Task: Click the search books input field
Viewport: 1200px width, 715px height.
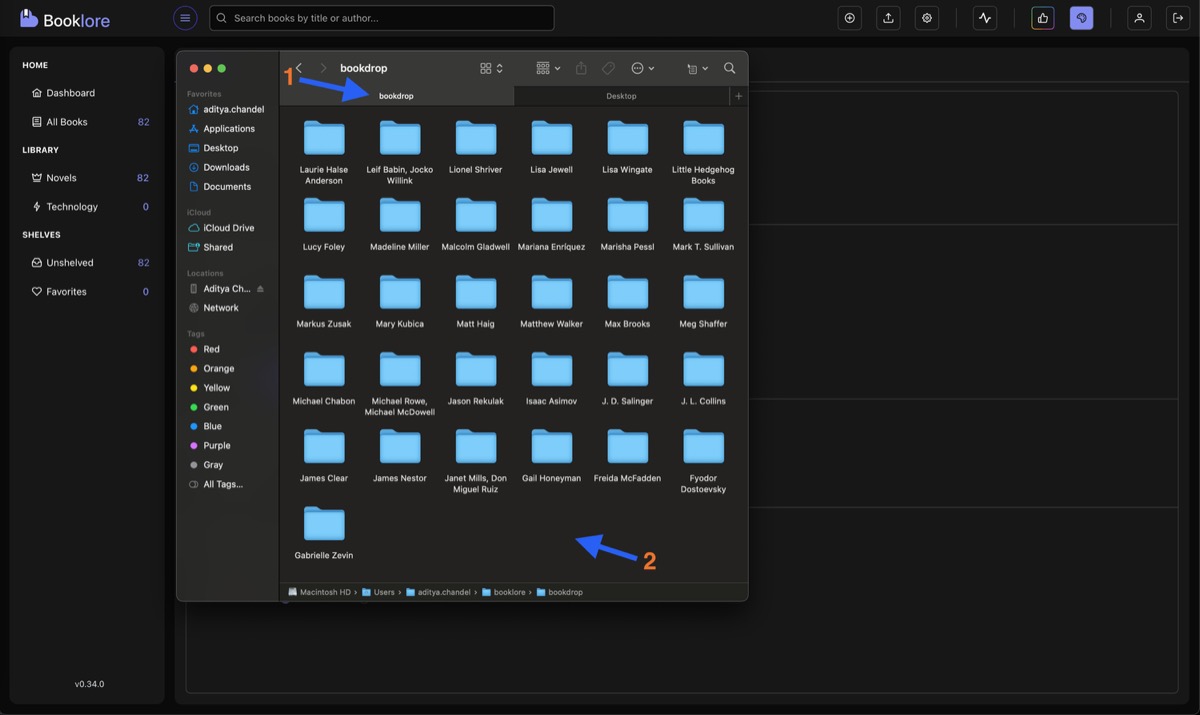Action: point(380,17)
